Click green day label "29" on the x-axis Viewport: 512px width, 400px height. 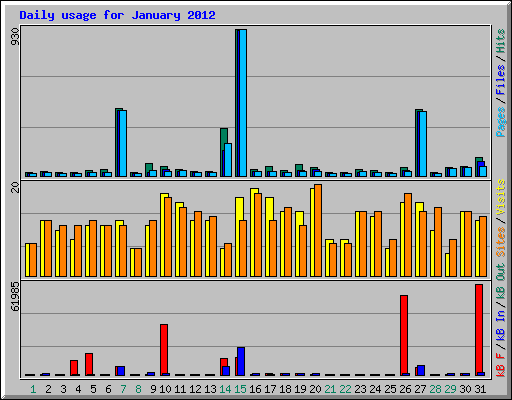[x=450, y=389]
